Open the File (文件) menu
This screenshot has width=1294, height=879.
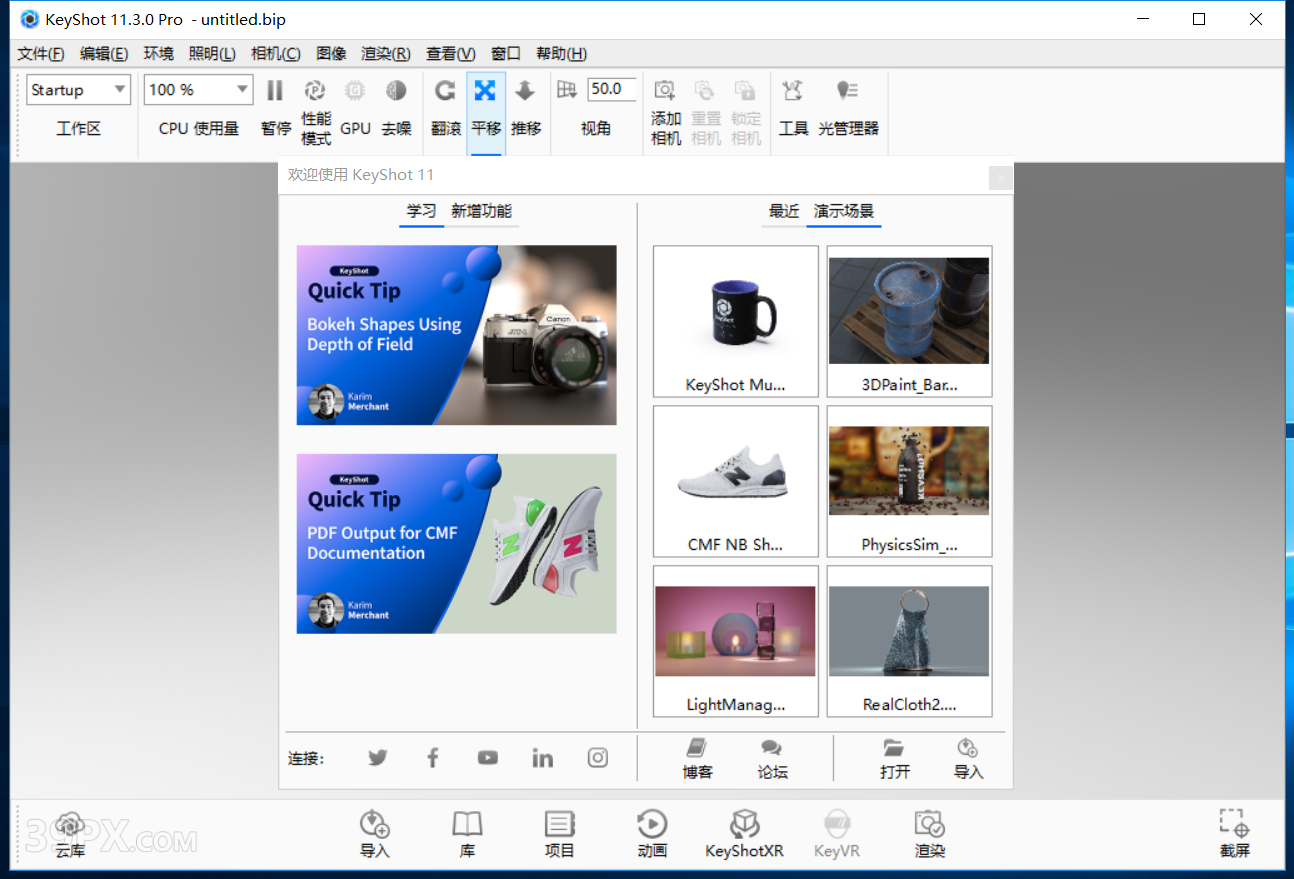pyautogui.click(x=40, y=54)
